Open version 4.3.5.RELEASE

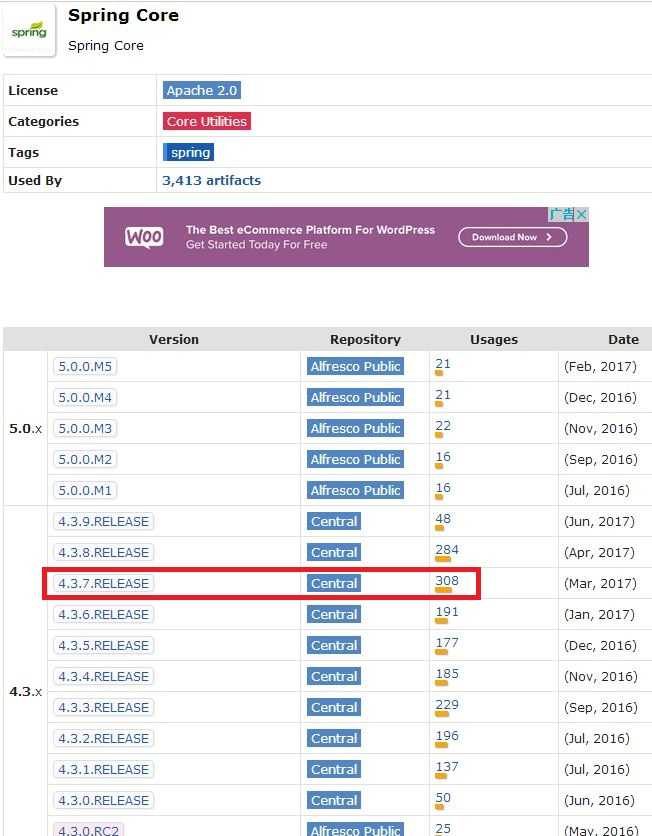click(x=103, y=645)
